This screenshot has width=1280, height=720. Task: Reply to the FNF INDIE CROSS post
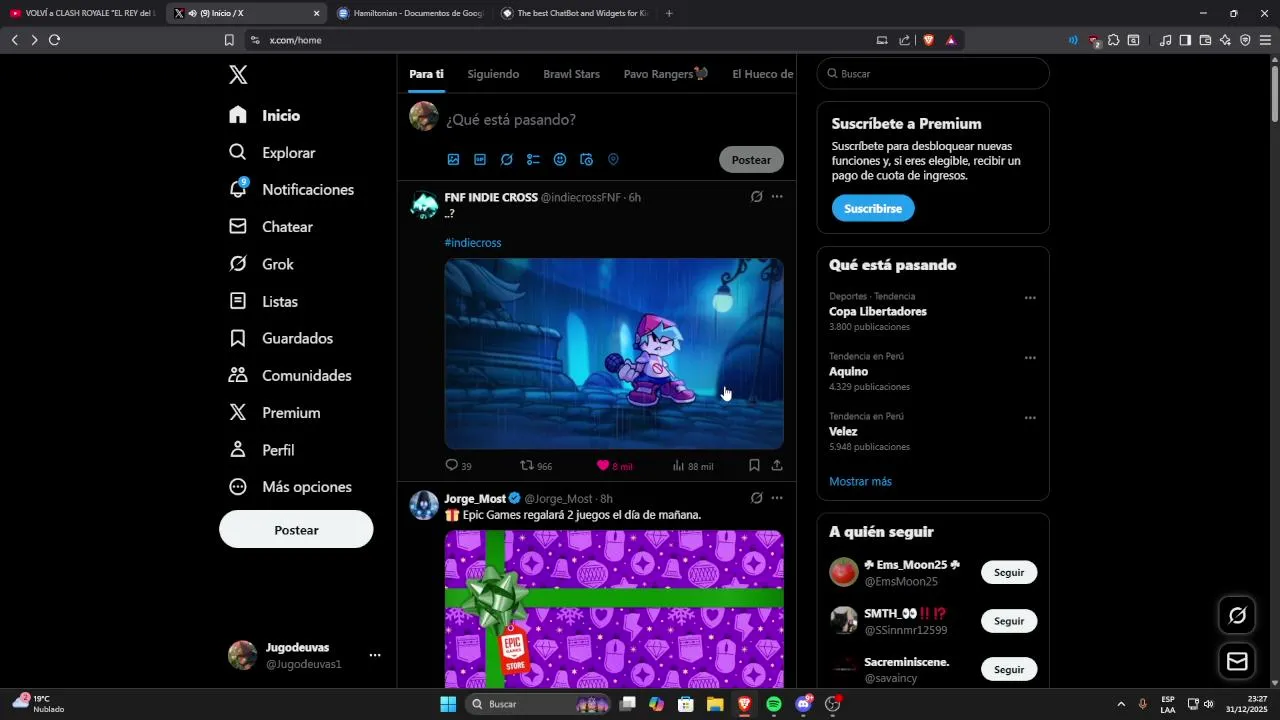click(459, 466)
